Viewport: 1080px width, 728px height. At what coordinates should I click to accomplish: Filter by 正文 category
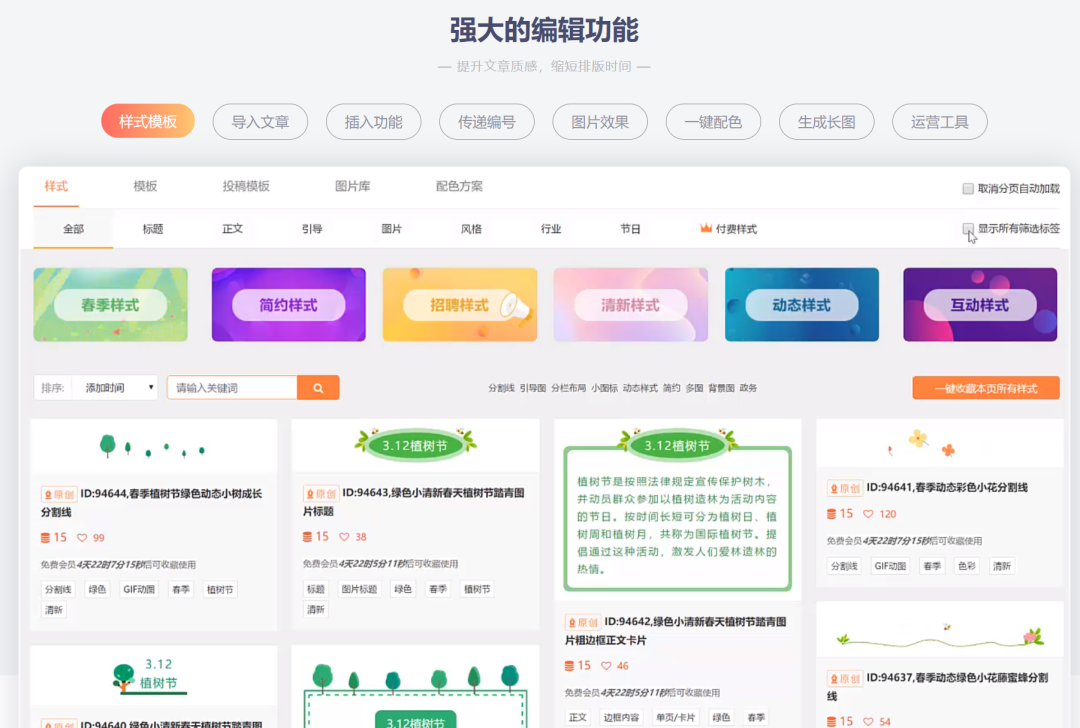click(233, 229)
